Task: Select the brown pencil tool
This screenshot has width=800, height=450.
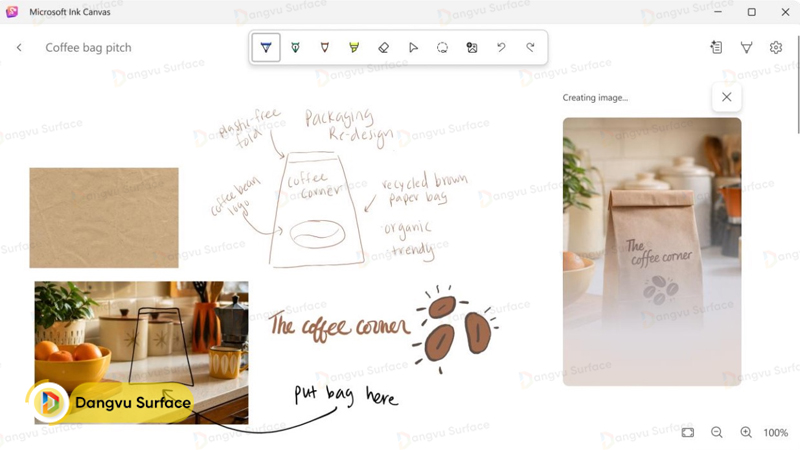Action: pyautogui.click(x=324, y=47)
